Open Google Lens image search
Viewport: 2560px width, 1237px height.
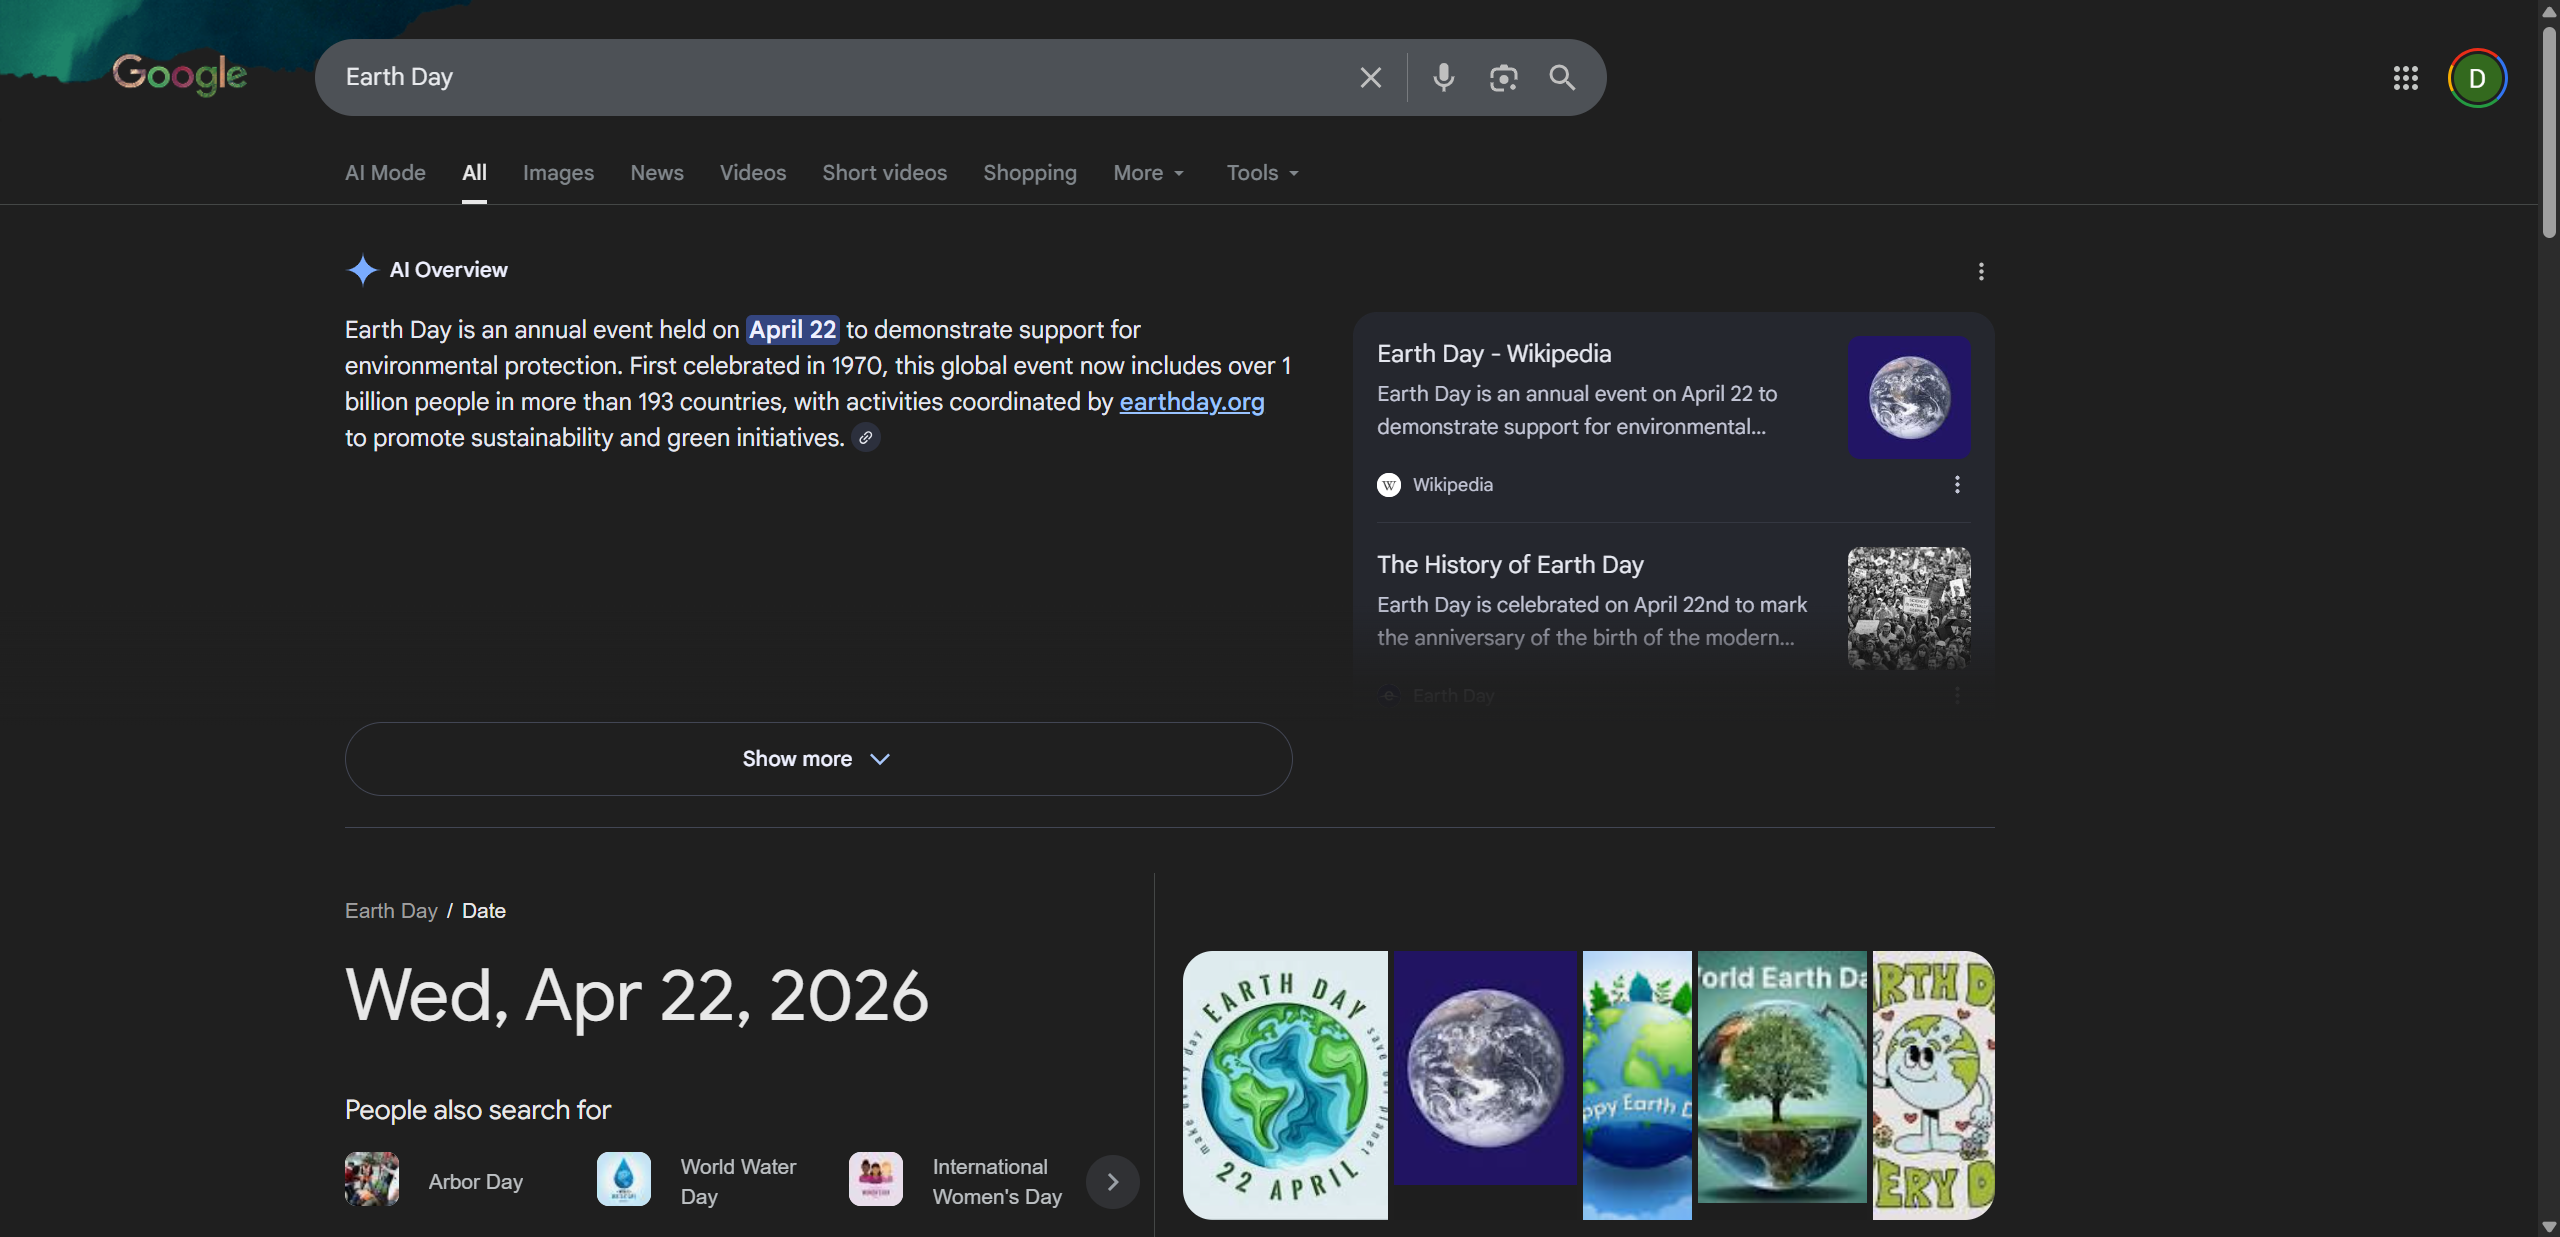click(1503, 78)
